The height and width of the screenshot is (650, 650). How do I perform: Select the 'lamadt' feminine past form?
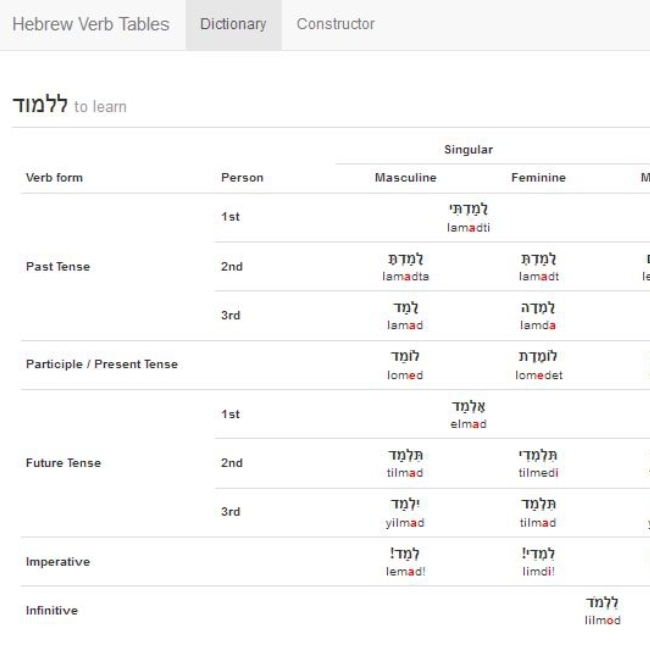tap(538, 267)
